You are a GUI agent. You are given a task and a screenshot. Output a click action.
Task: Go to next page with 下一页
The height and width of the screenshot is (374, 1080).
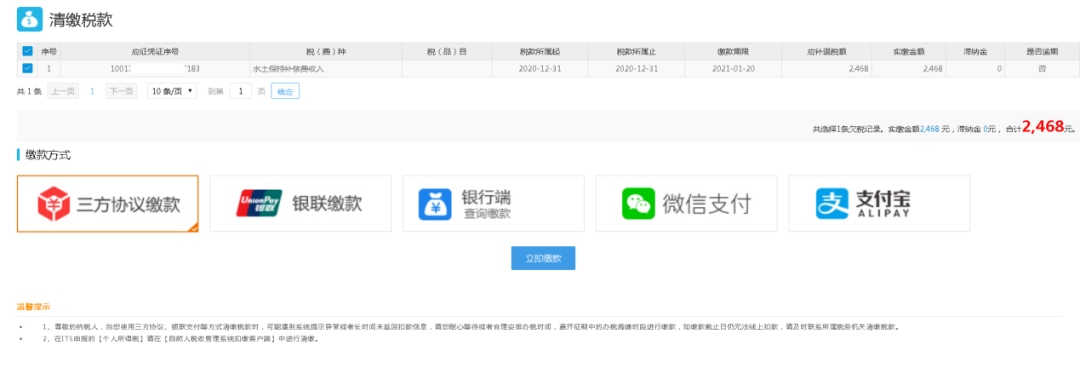click(x=121, y=91)
